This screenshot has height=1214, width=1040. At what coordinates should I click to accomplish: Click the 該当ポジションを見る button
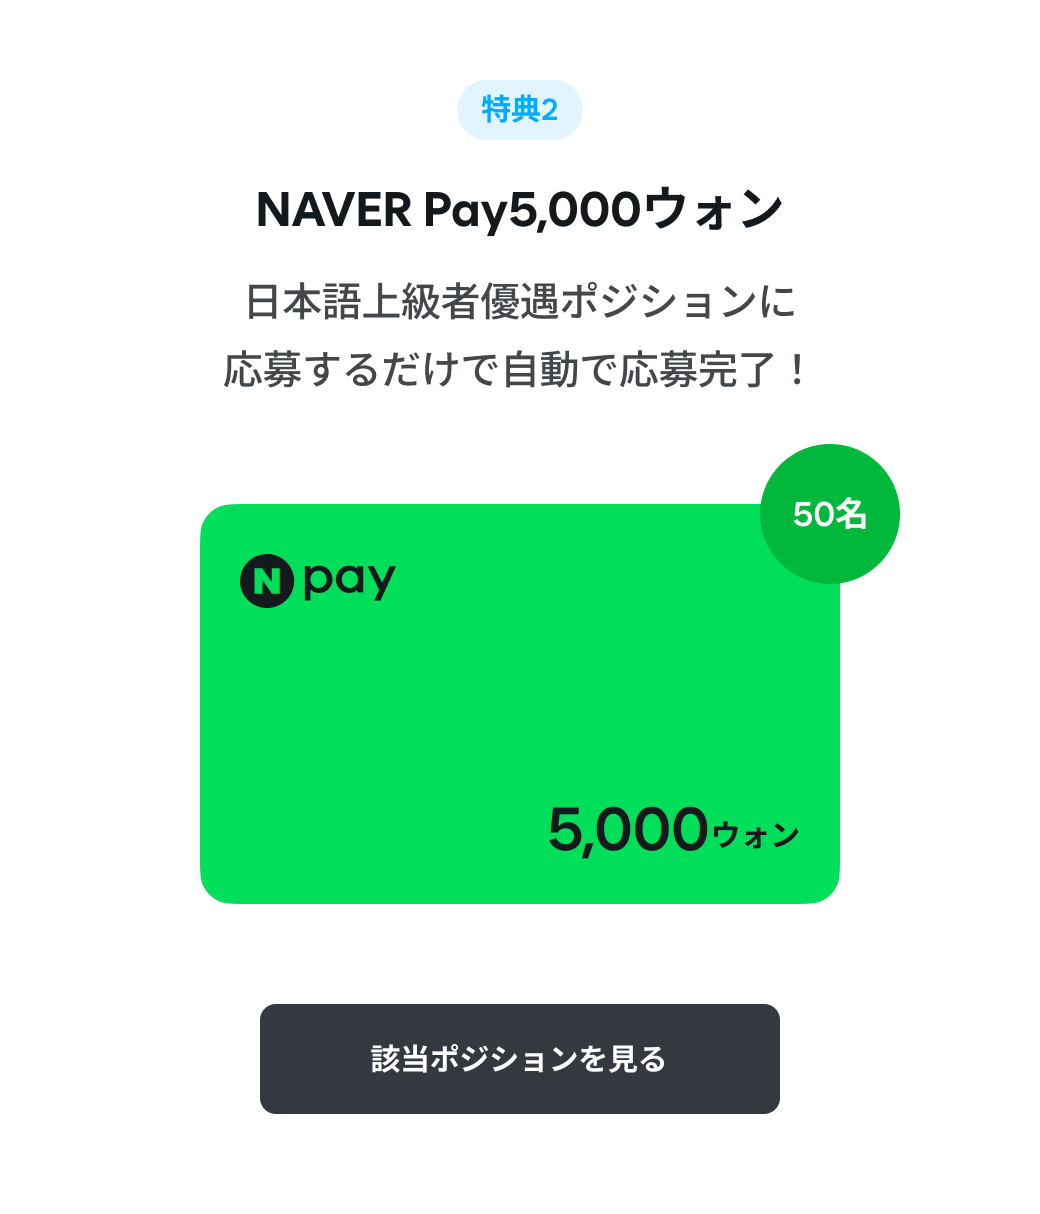click(519, 1058)
